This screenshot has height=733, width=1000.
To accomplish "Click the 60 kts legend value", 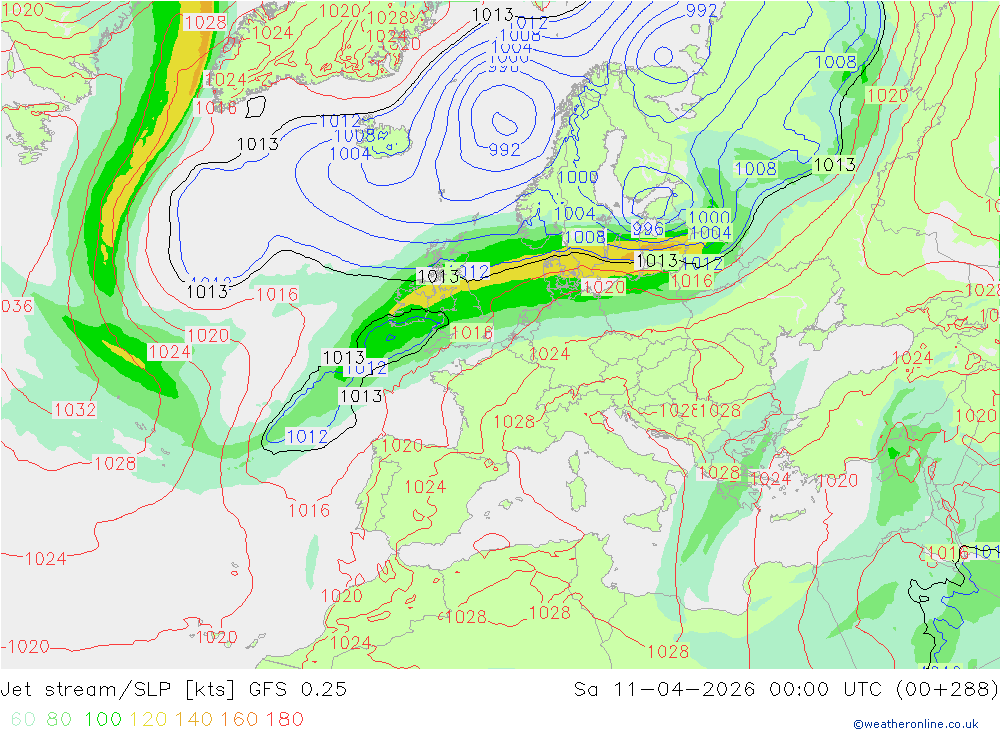I will (23, 720).
